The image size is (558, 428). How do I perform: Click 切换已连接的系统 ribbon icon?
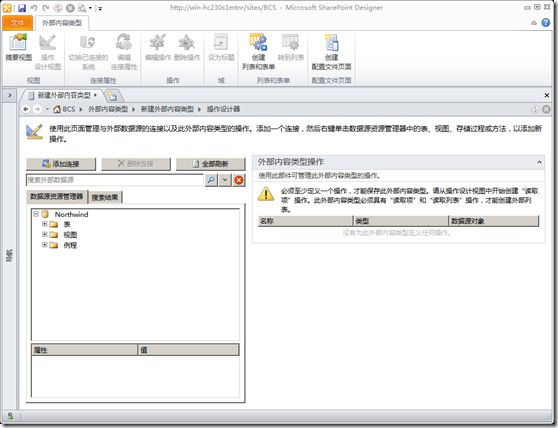88,52
